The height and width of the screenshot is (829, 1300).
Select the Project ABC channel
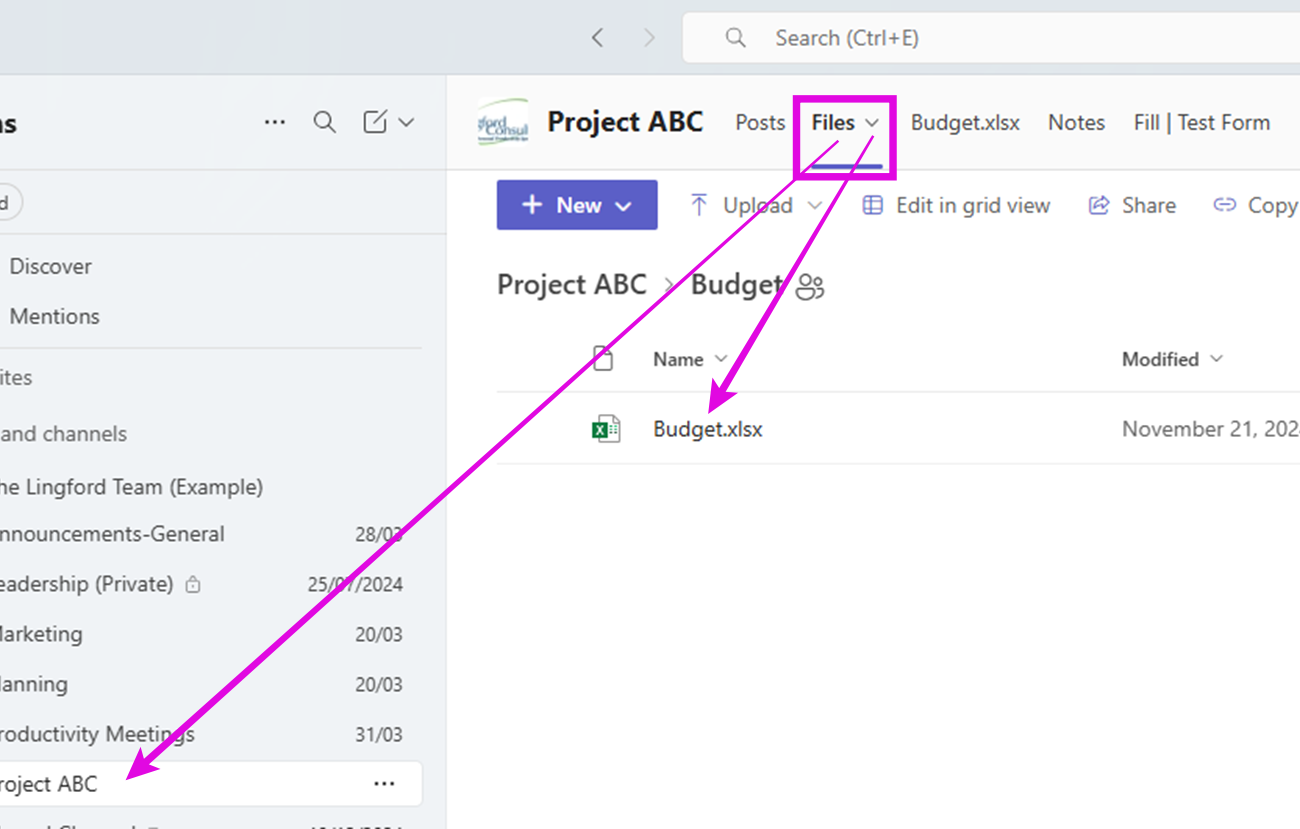tap(211, 784)
